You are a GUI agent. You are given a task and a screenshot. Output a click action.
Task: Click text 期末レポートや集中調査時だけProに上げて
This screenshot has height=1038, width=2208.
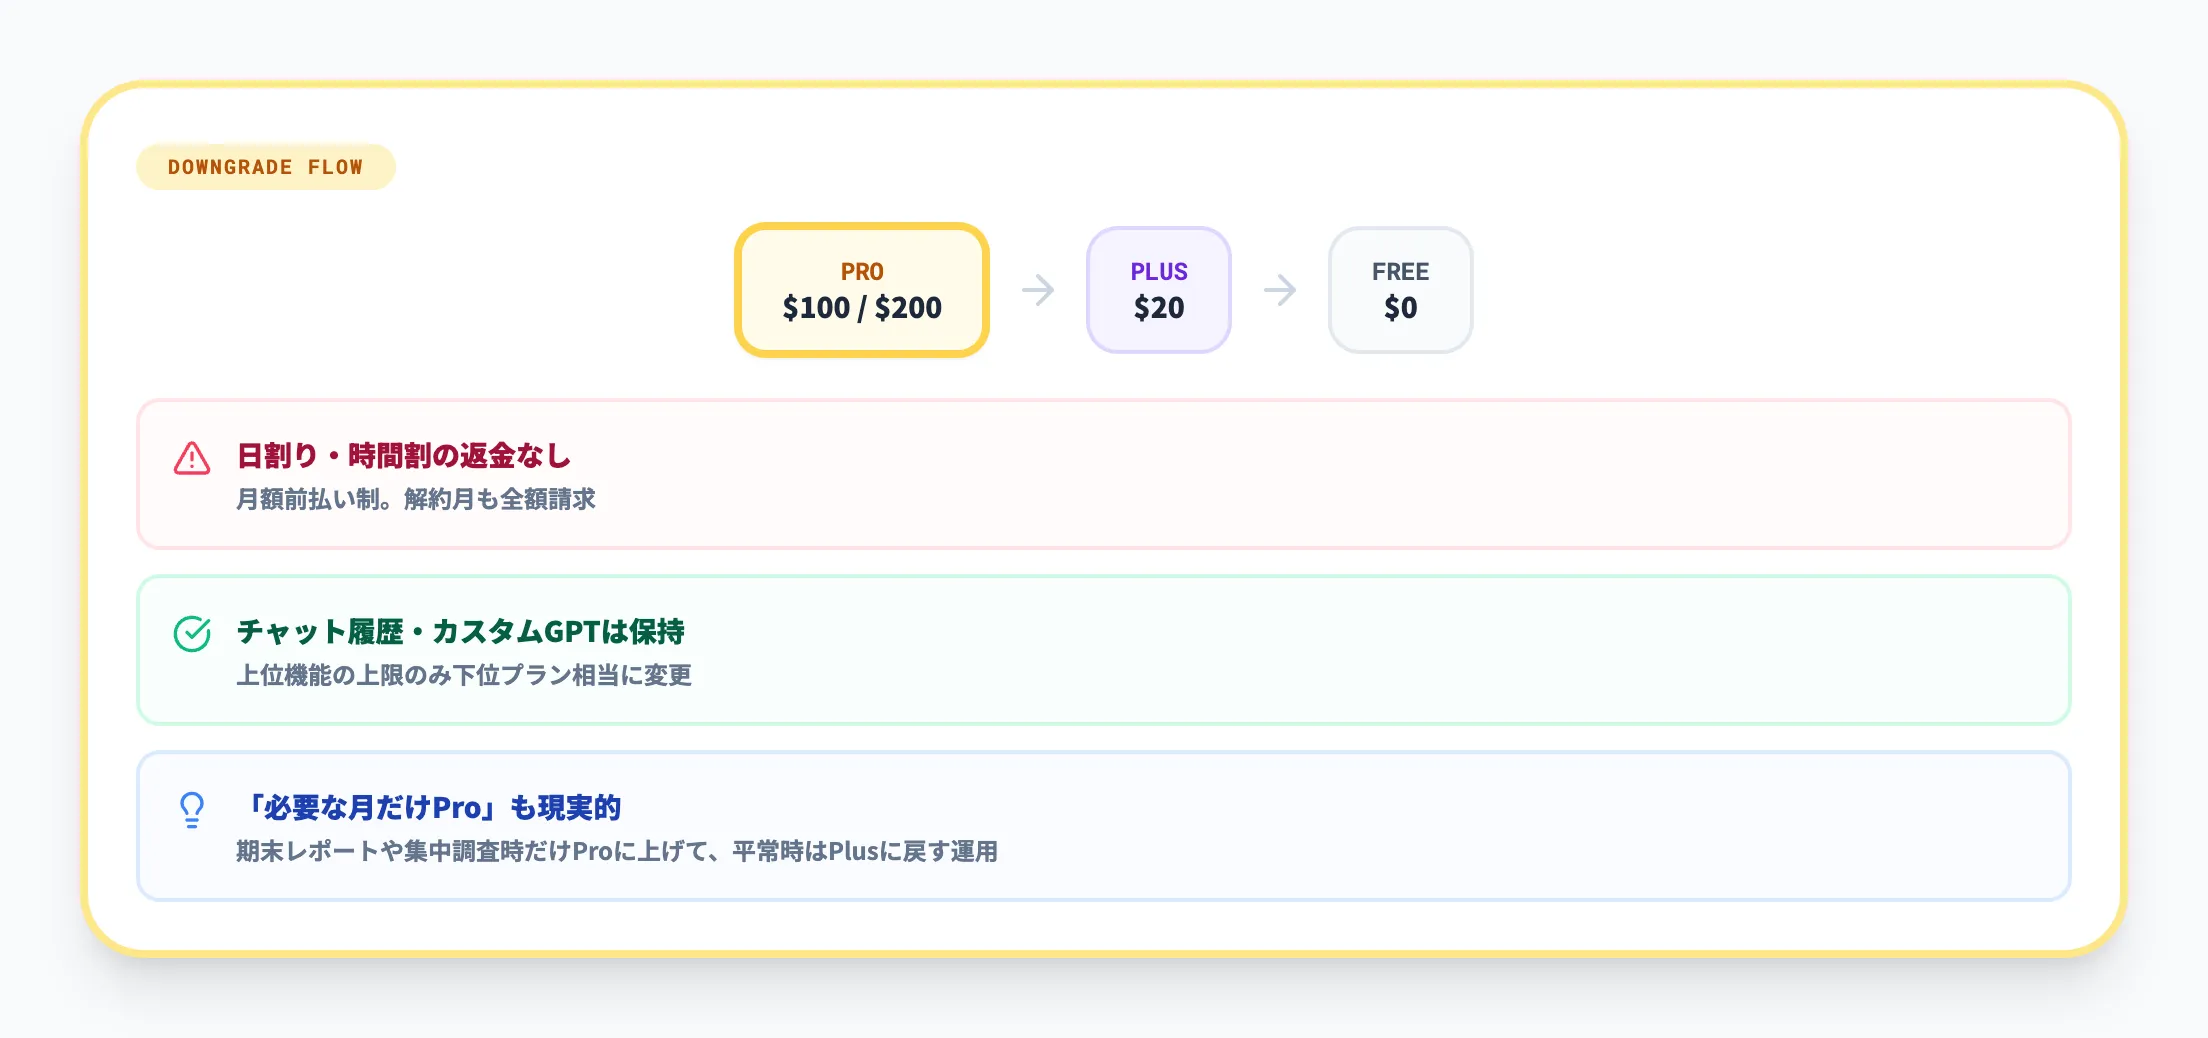[x=473, y=851]
